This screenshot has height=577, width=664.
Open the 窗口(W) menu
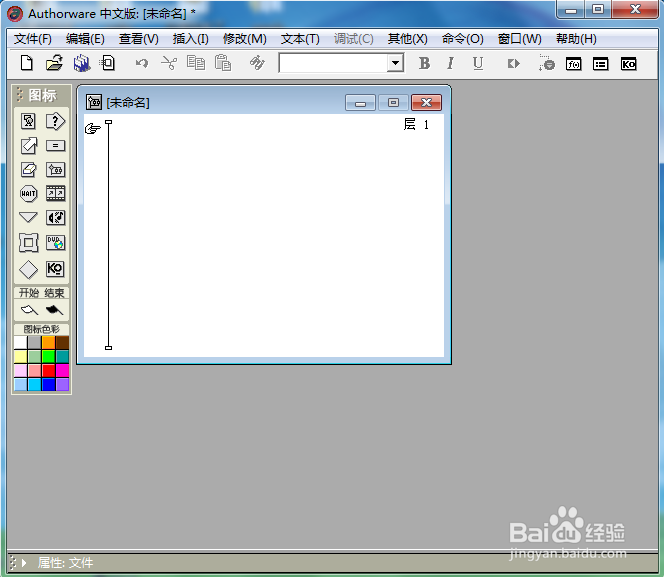(520, 39)
